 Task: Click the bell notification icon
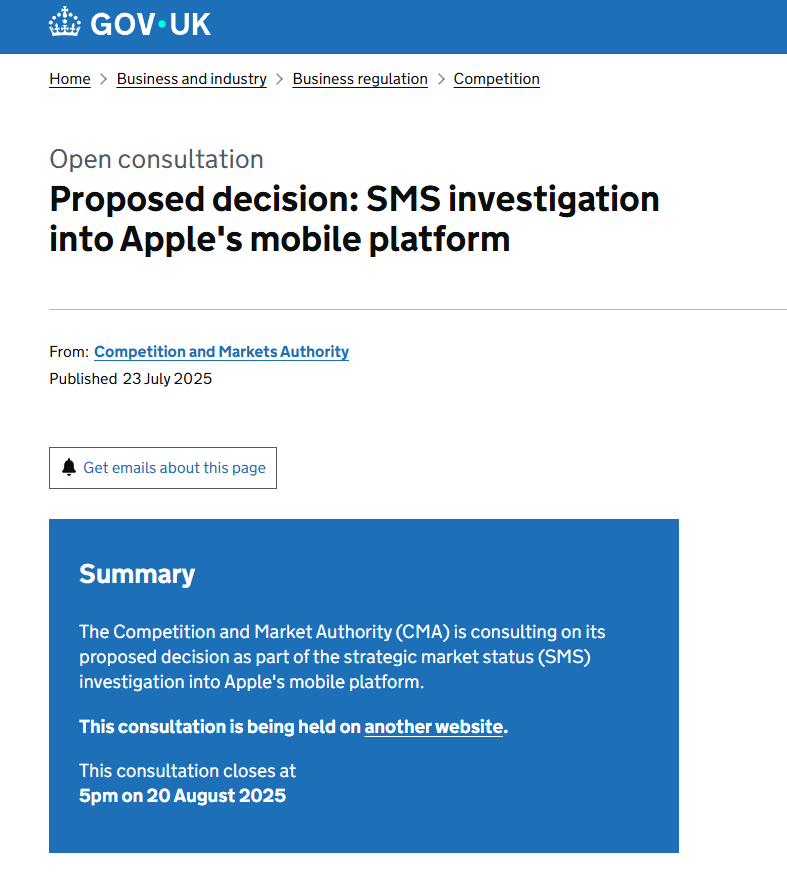(x=69, y=468)
